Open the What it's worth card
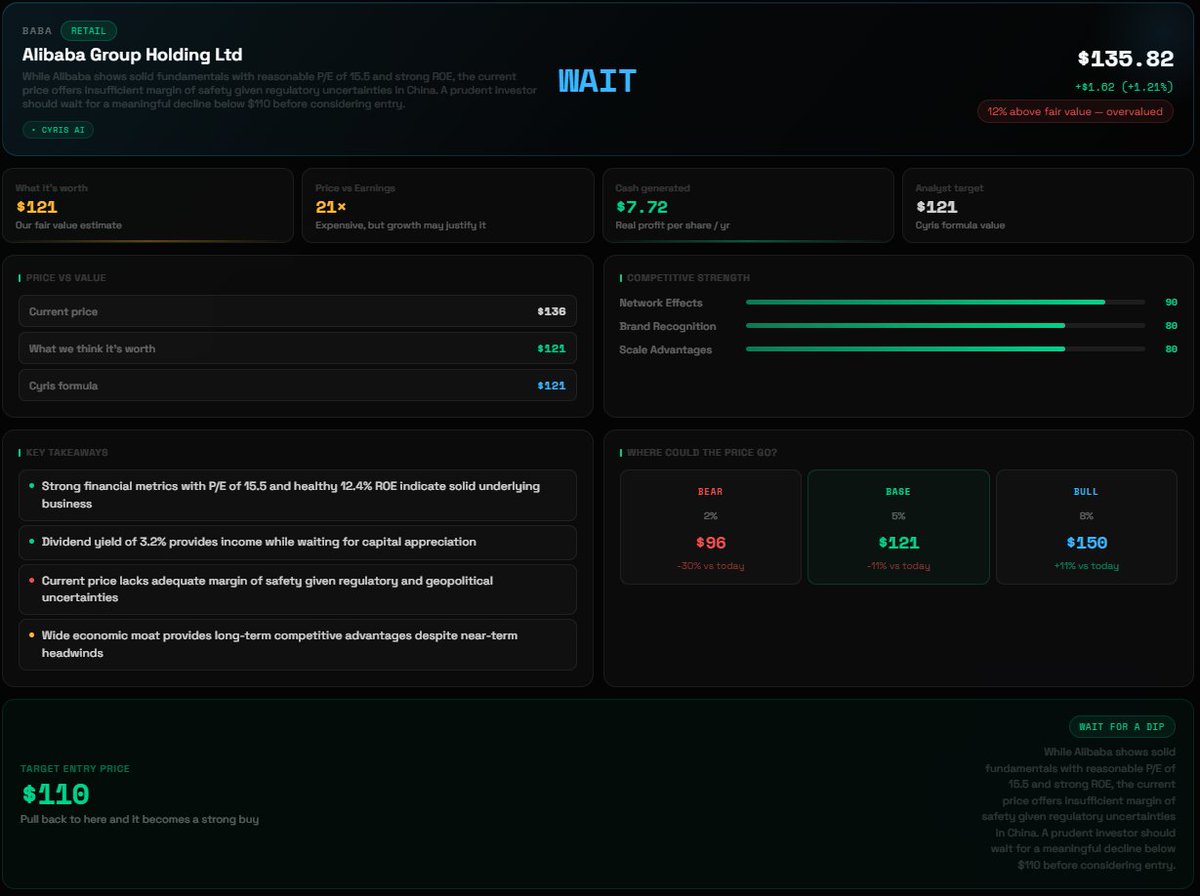Image resolution: width=1200 pixels, height=896 pixels. click(x=148, y=205)
